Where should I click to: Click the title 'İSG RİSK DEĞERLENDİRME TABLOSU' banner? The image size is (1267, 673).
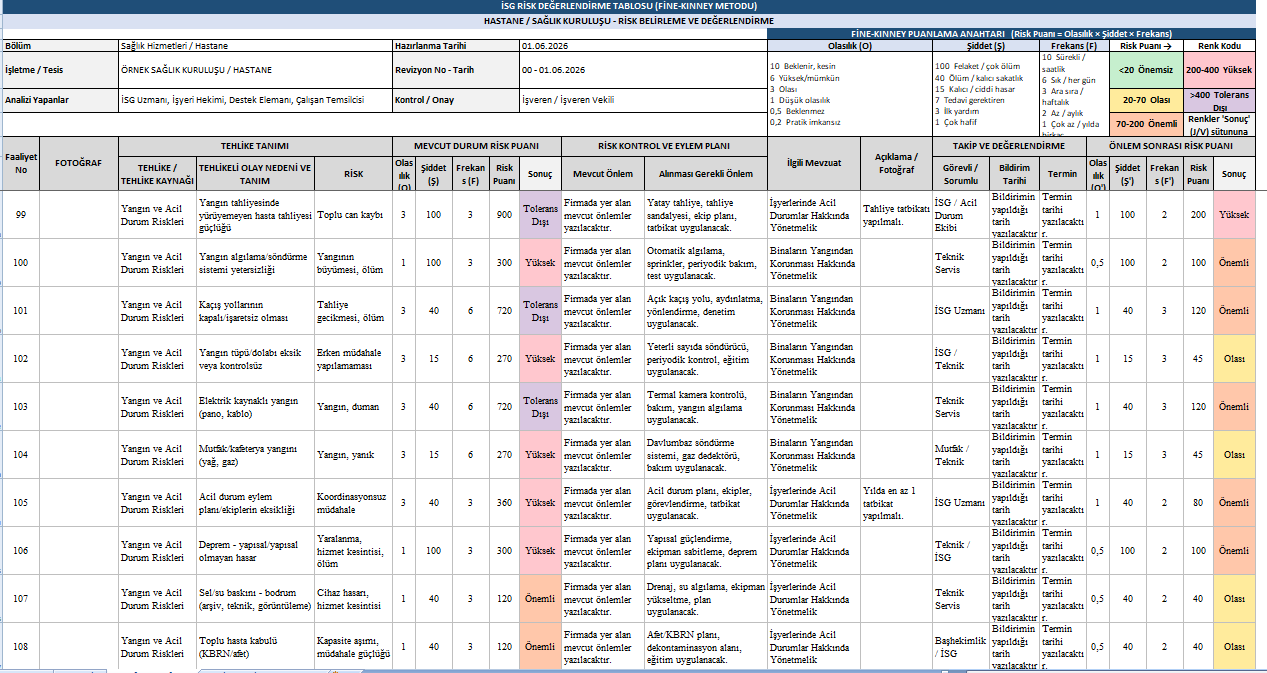(x=628, y=7)
